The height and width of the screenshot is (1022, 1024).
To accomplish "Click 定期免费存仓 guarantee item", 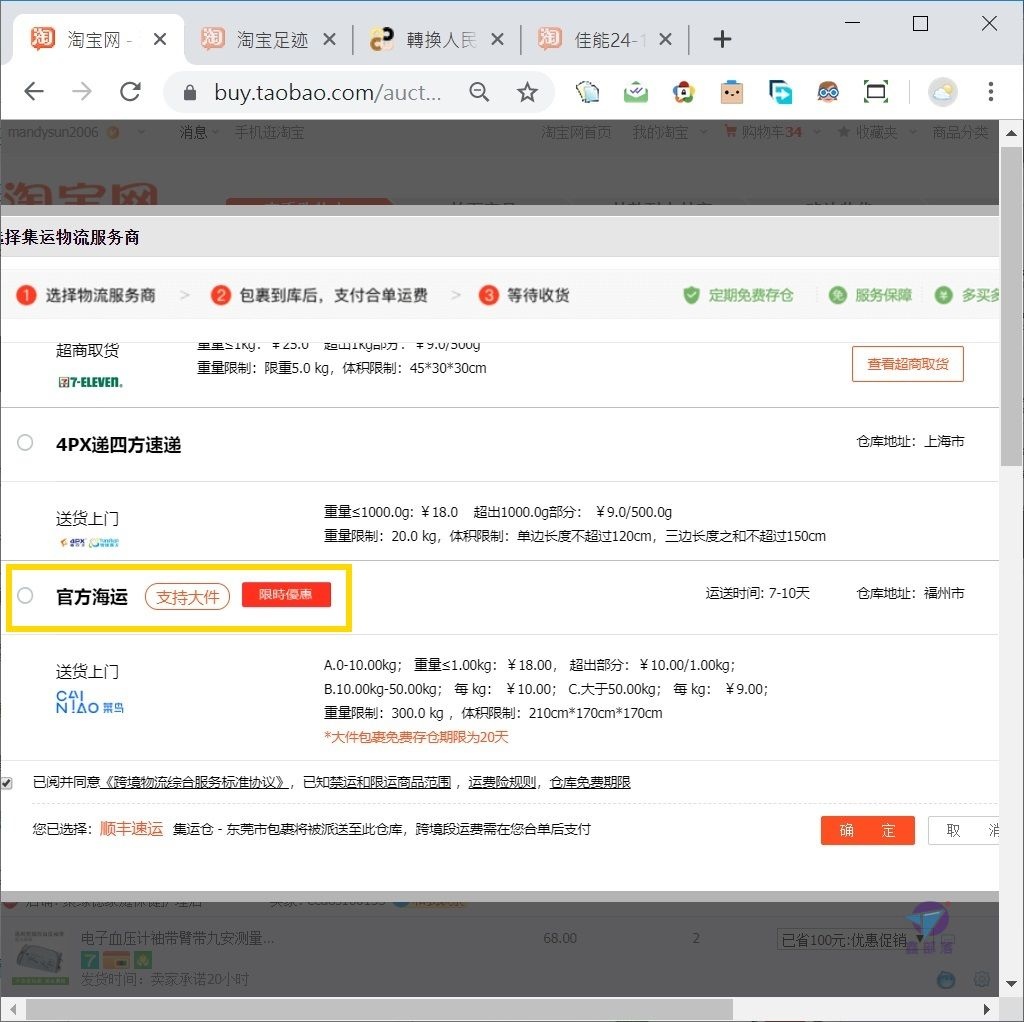I will tap(739, 295).
